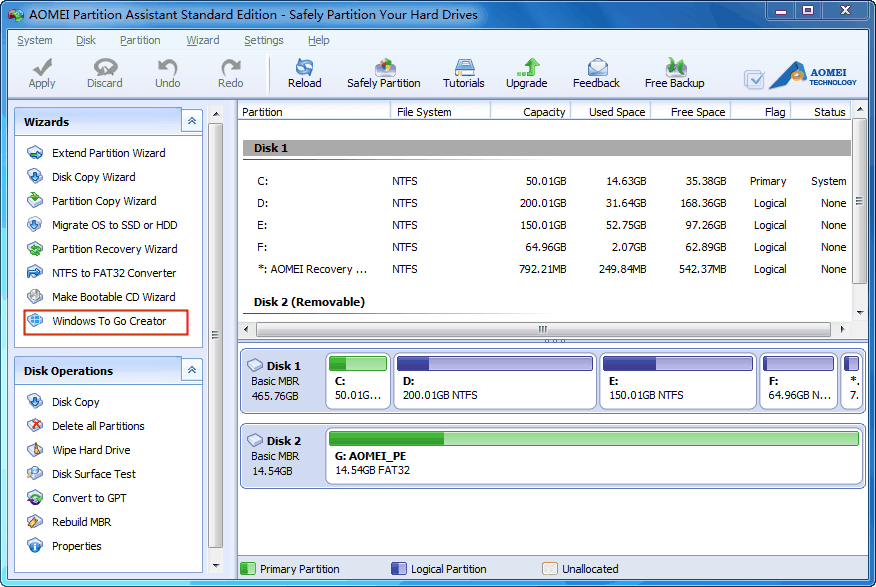
Task: Click the Partition Copy Wizard icon
Action: 35,200
